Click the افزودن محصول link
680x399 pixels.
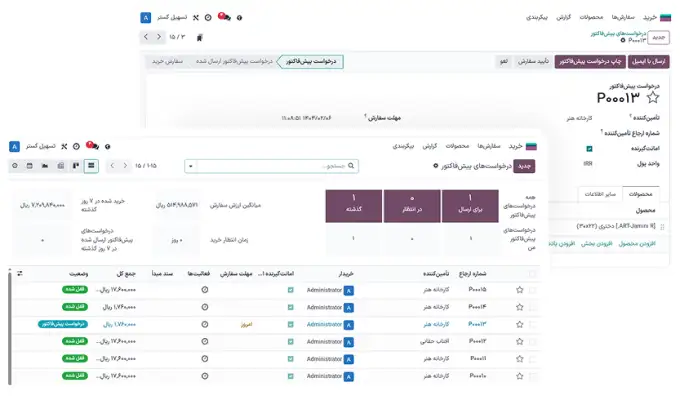tap(637, 244)
